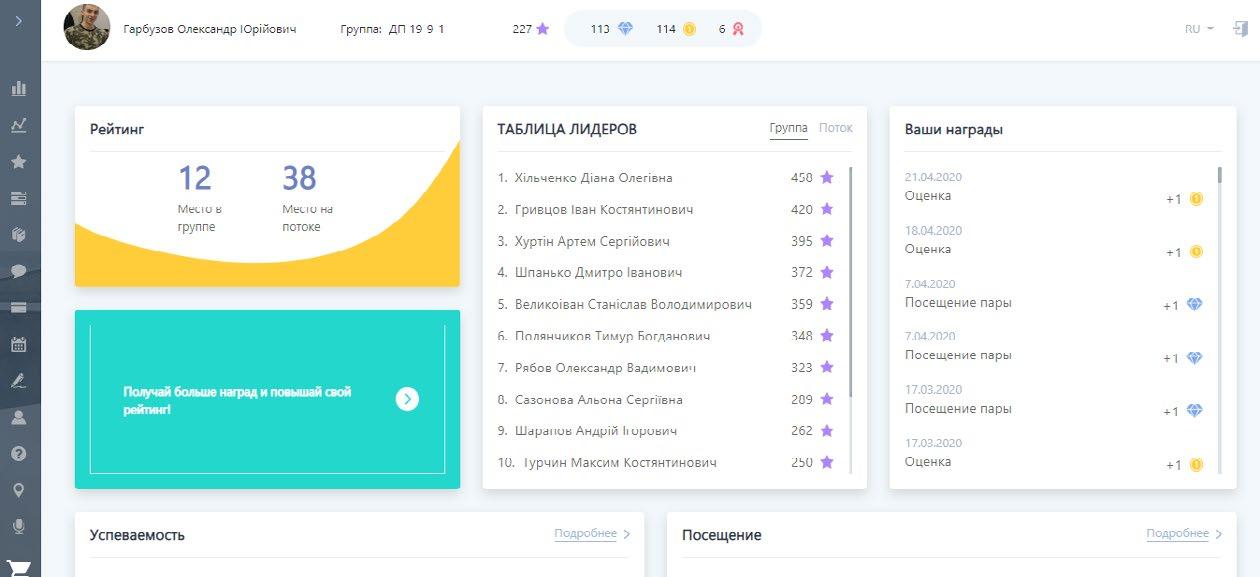Click the group value ДП 19 9 1

417,29
